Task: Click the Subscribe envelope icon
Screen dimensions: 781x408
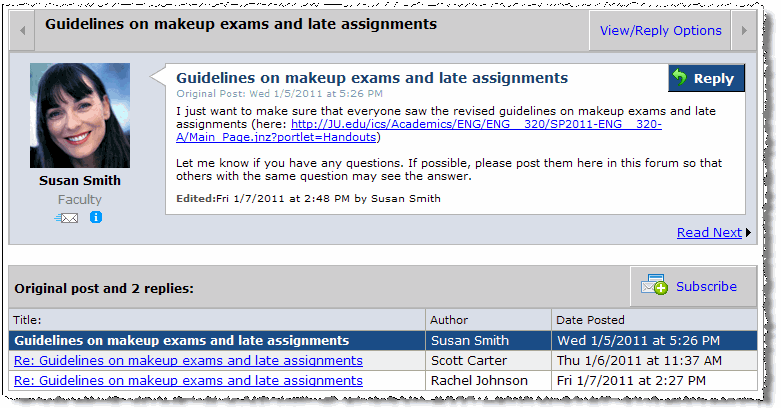Action: click(654, 286)
